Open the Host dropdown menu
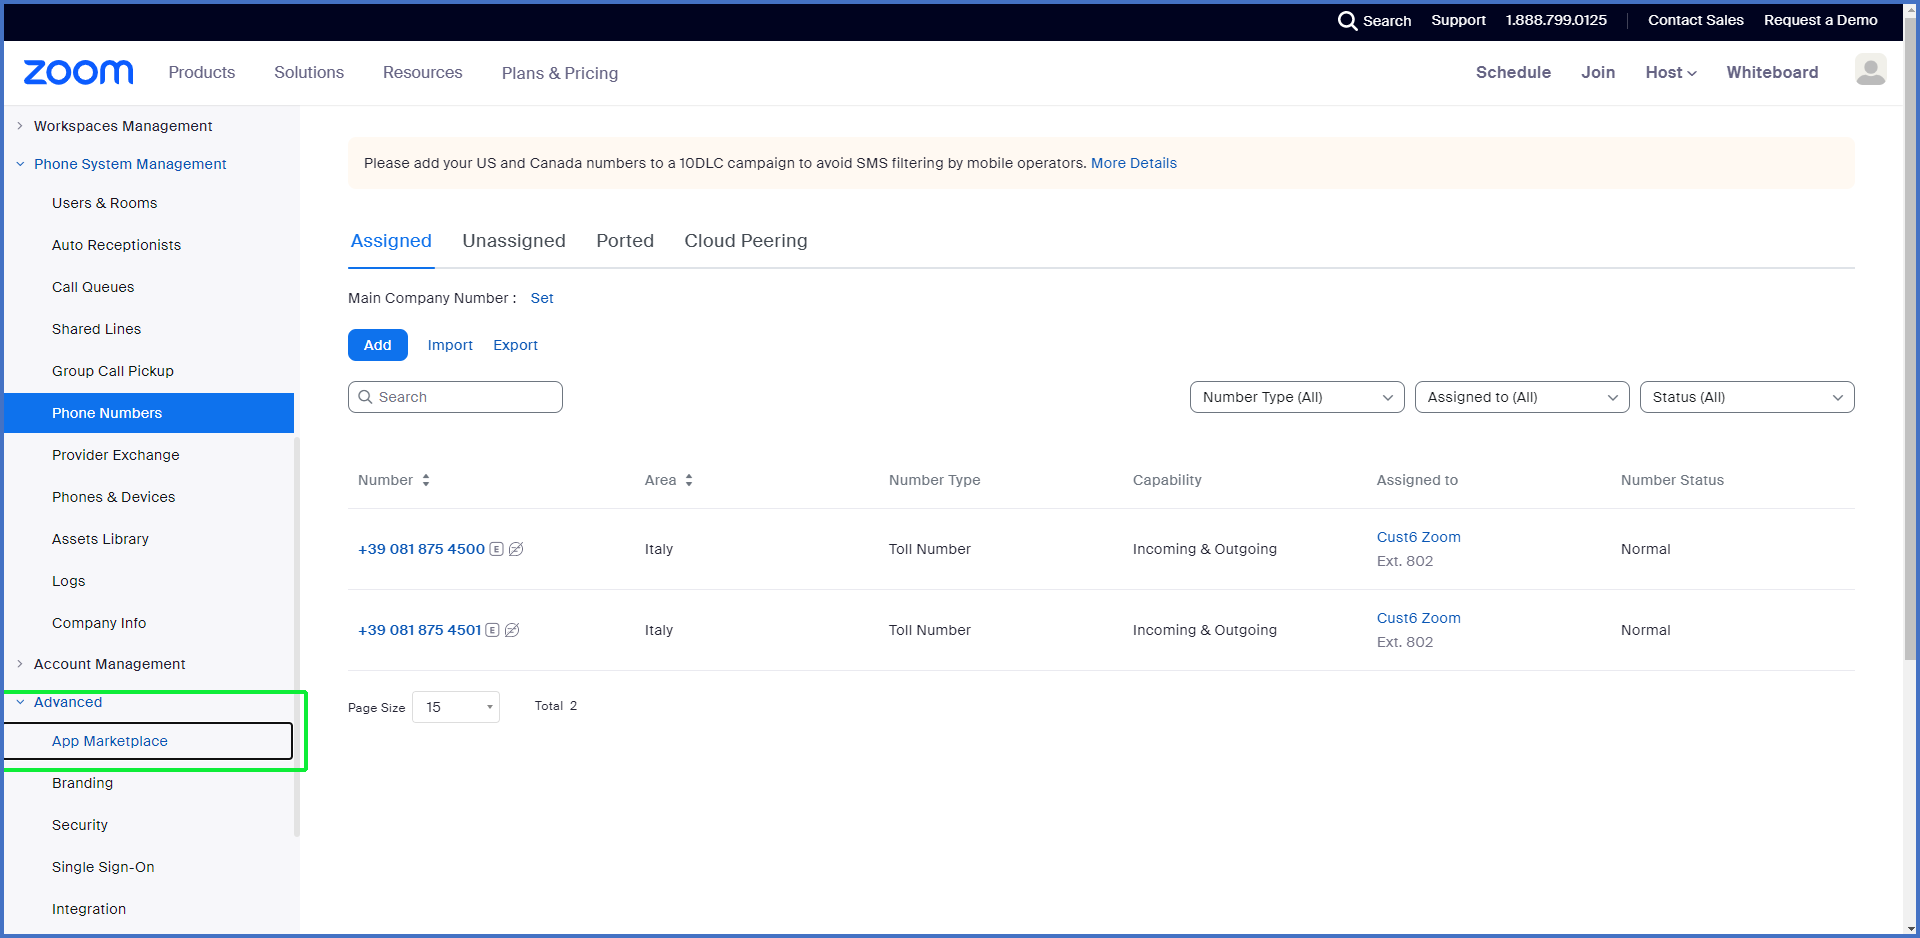Viewport: 1920px width, 938px height. [x=1671, y=72]
